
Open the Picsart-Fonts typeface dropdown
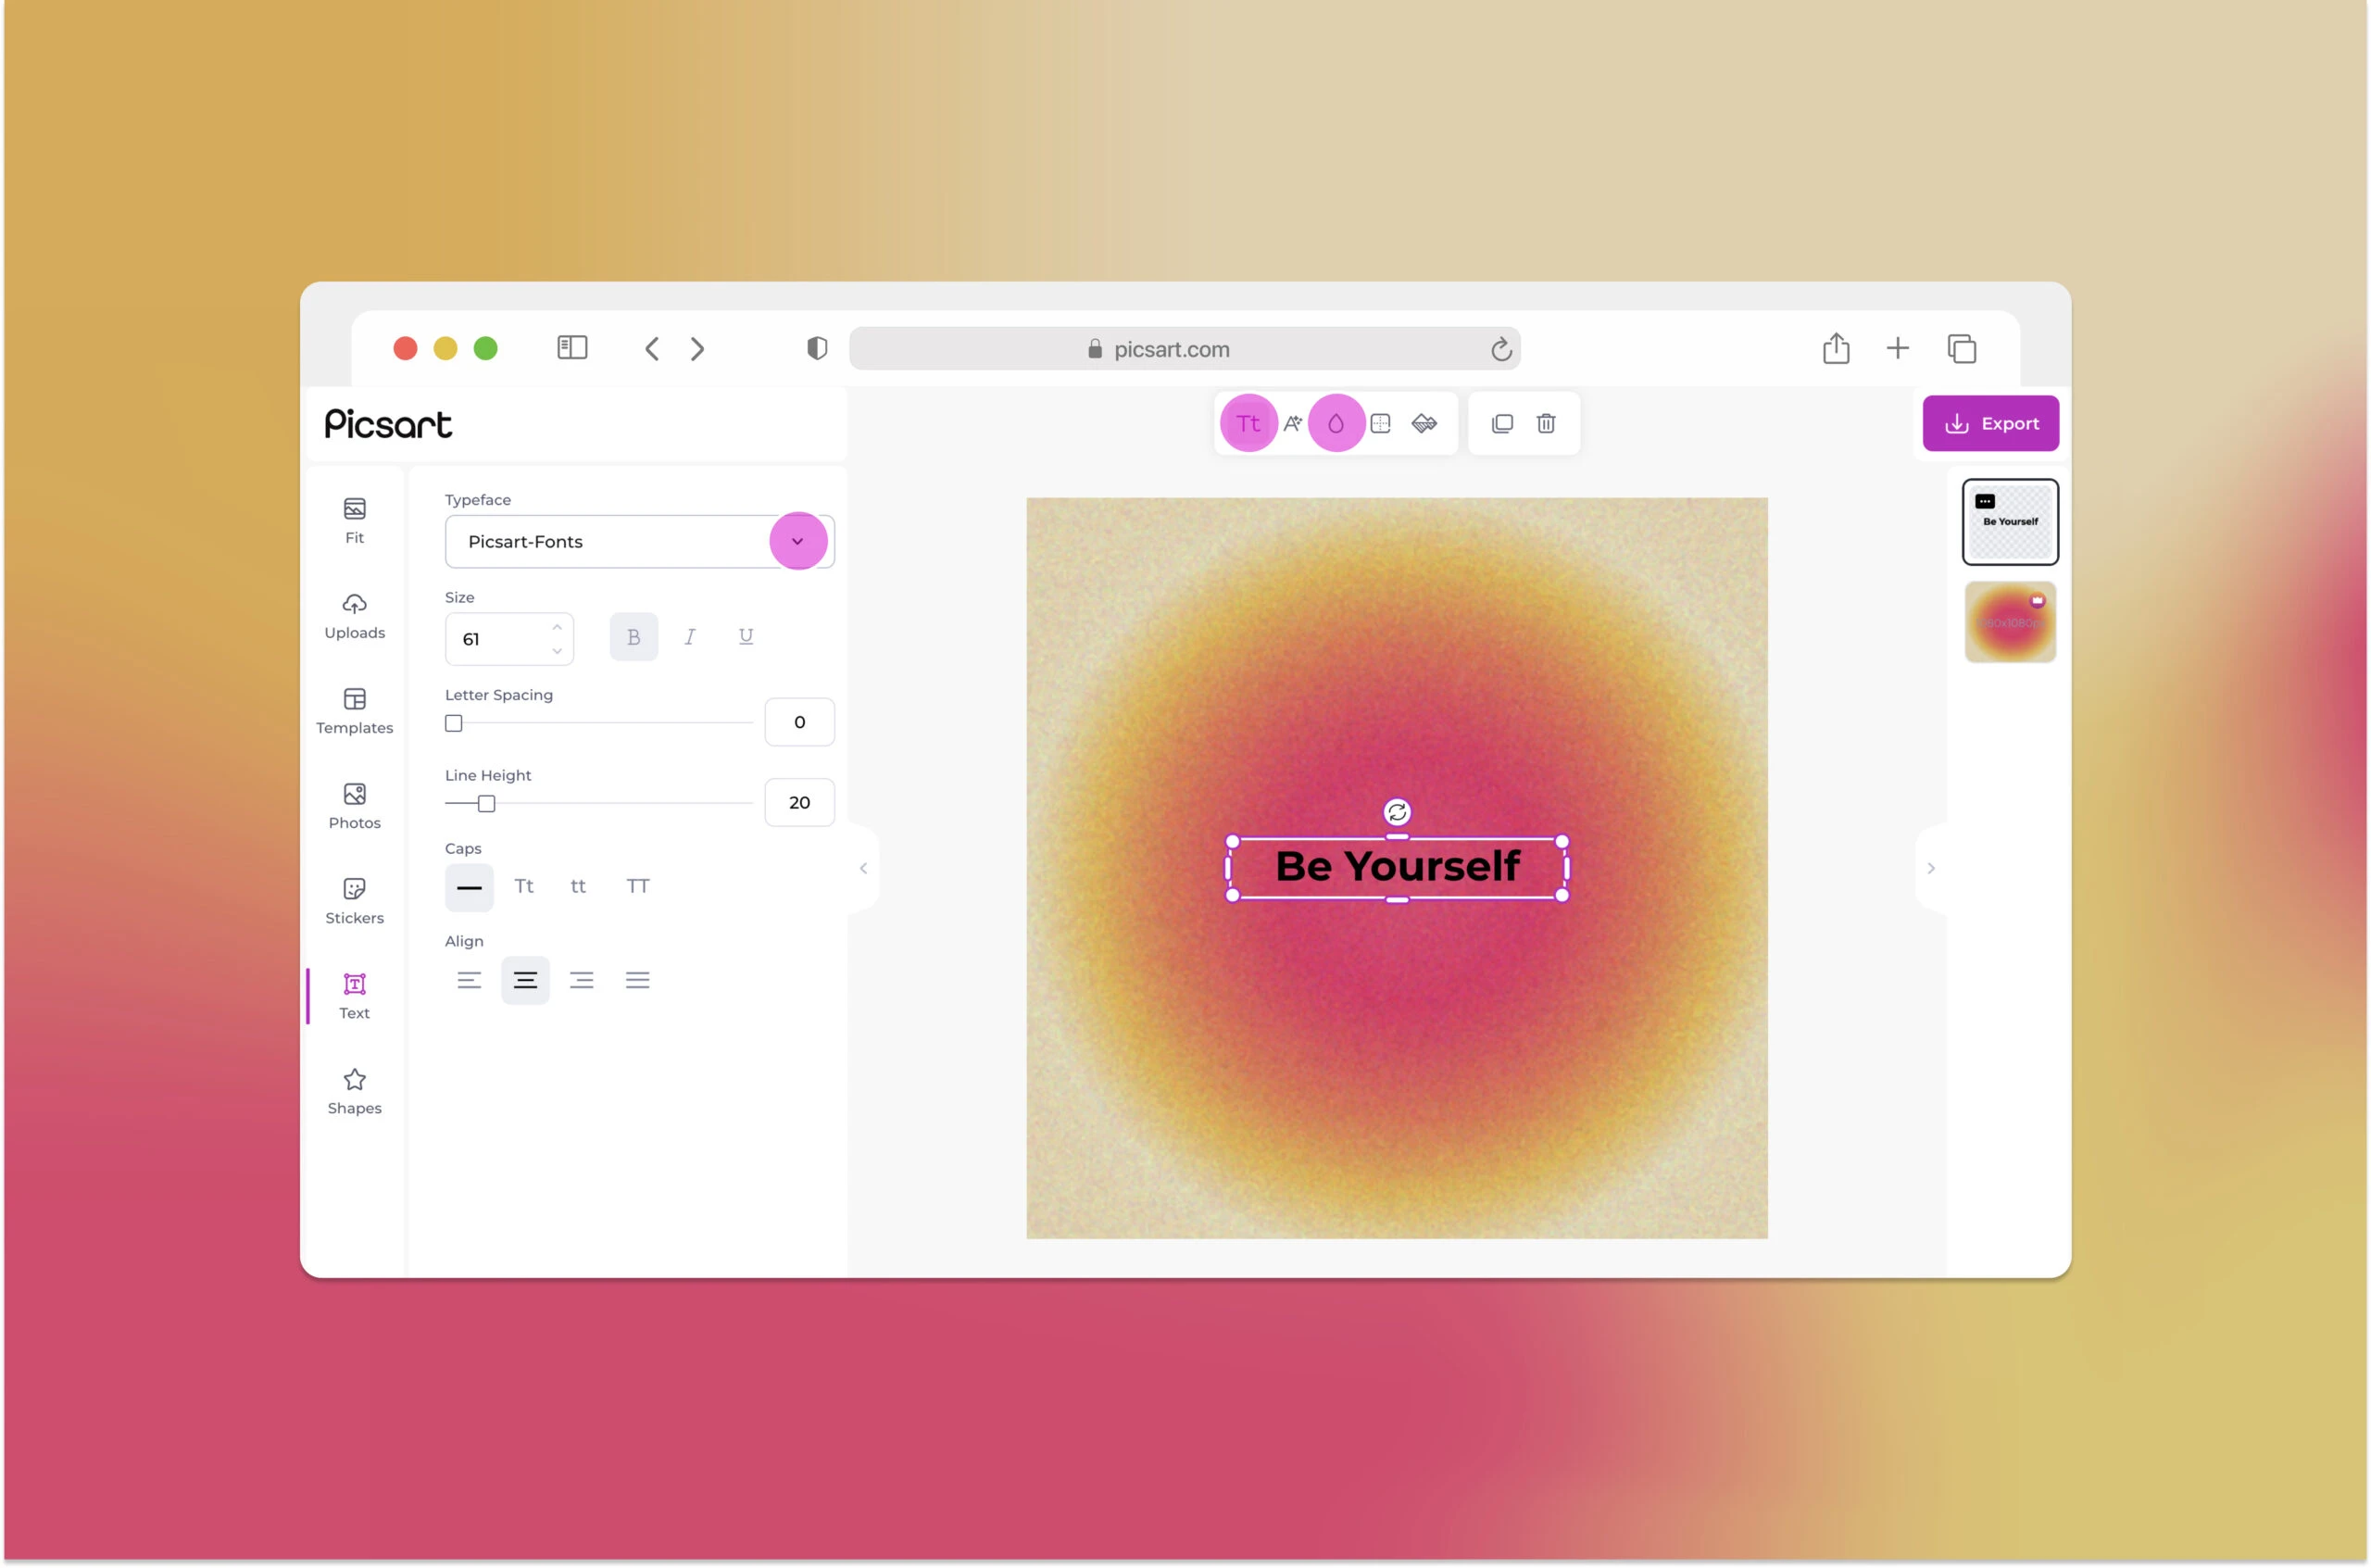(x=797, y=541)
